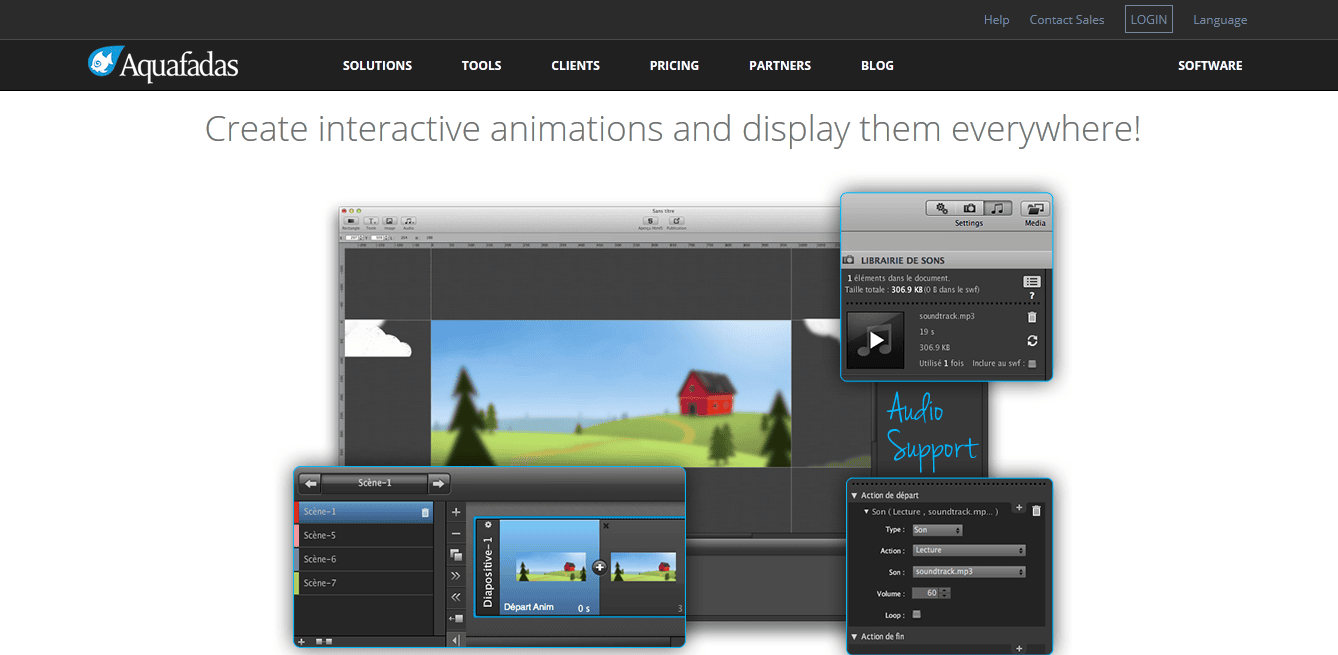Open the Action dropdown showing Lecture

(969, 551)
